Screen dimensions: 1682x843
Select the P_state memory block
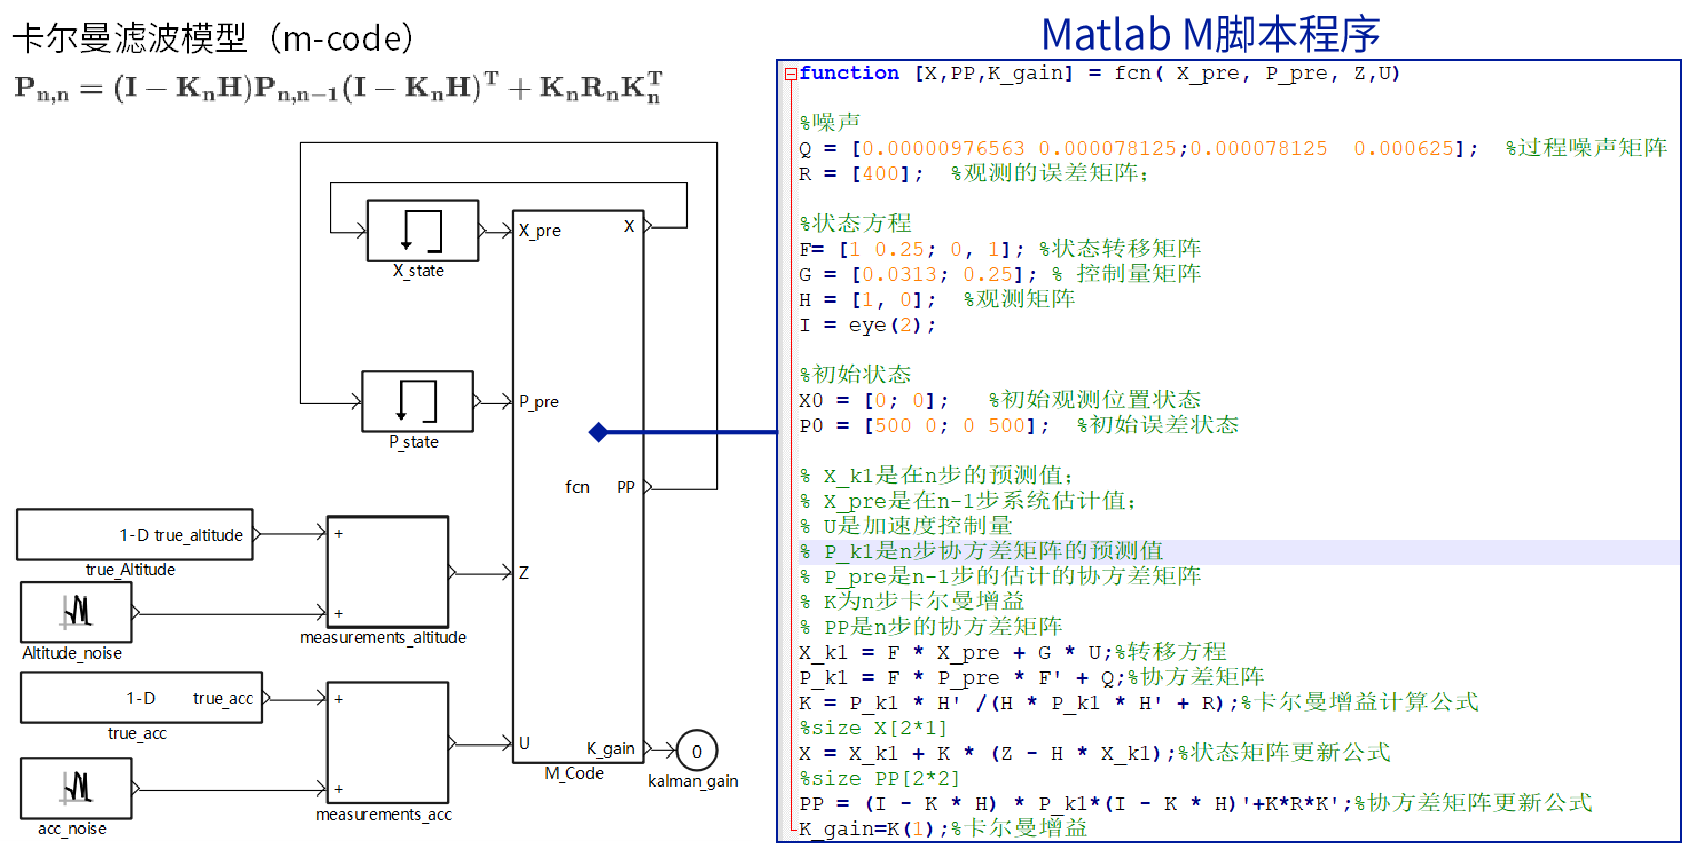tap(417, 401)
